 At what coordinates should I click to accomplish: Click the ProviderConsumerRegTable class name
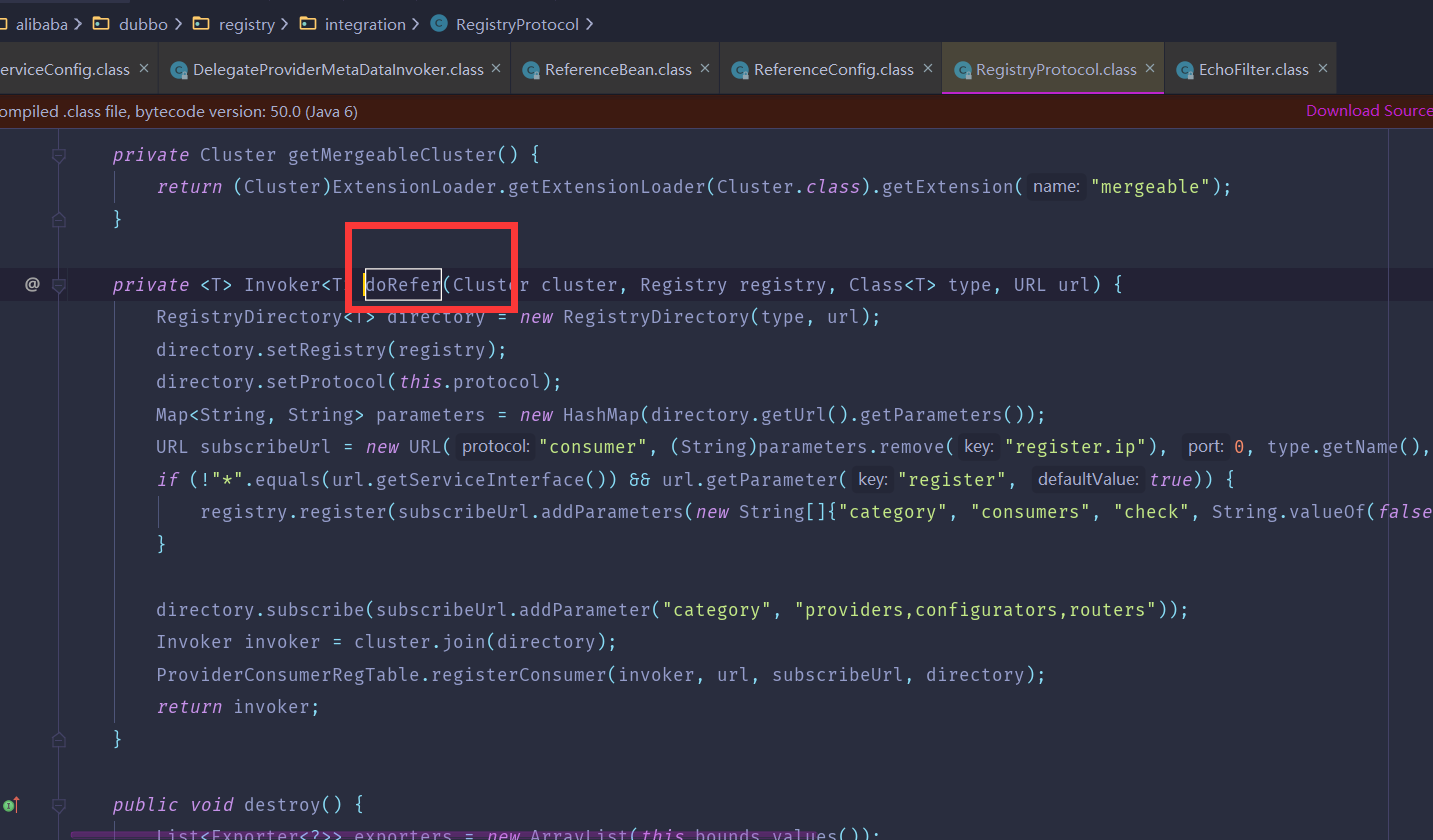click(x=288, y=675)
